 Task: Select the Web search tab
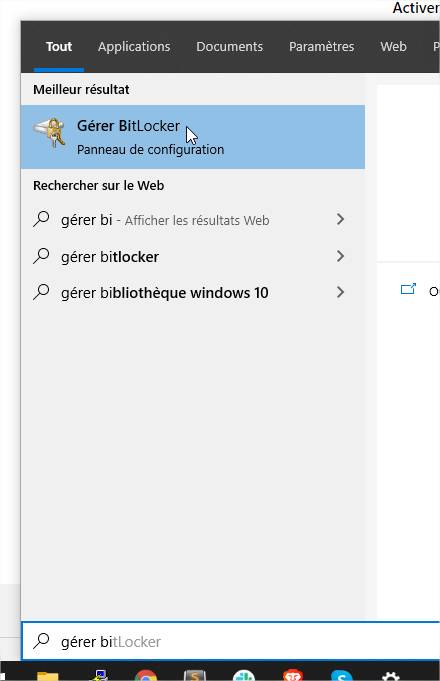[x=393, y=46]
